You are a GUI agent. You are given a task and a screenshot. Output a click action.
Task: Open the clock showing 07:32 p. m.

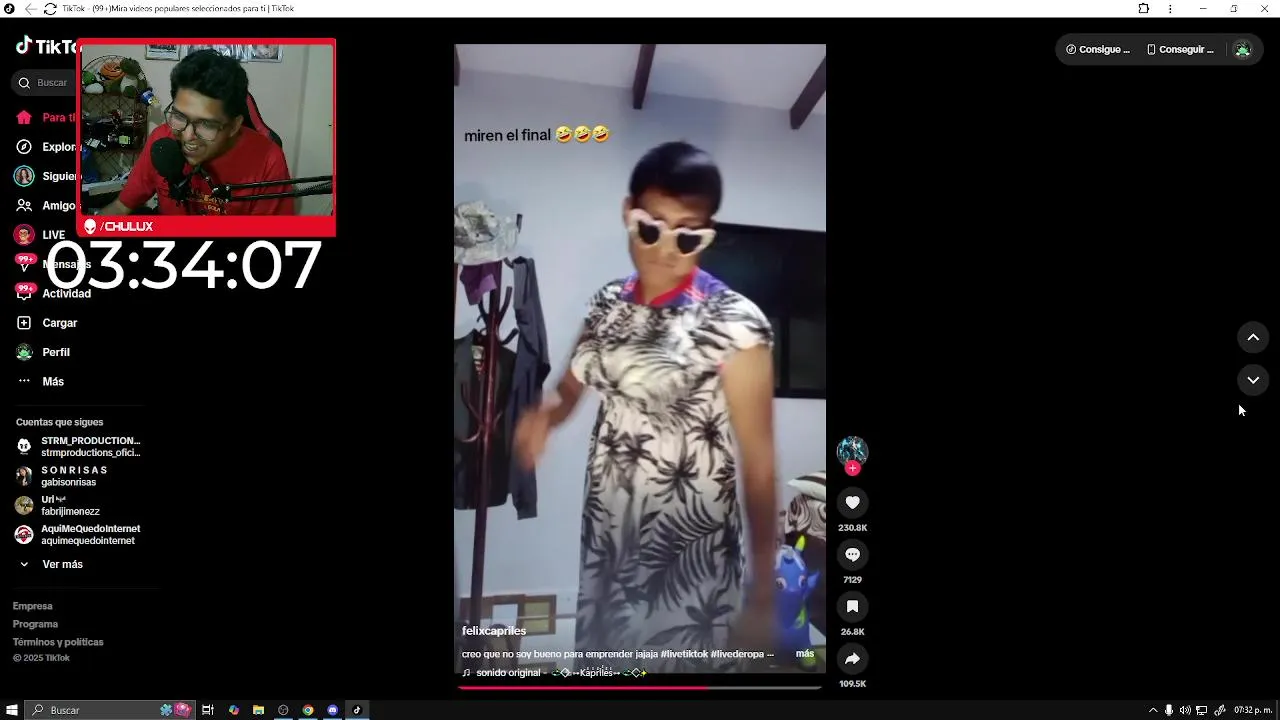(x=1253, y=711)
